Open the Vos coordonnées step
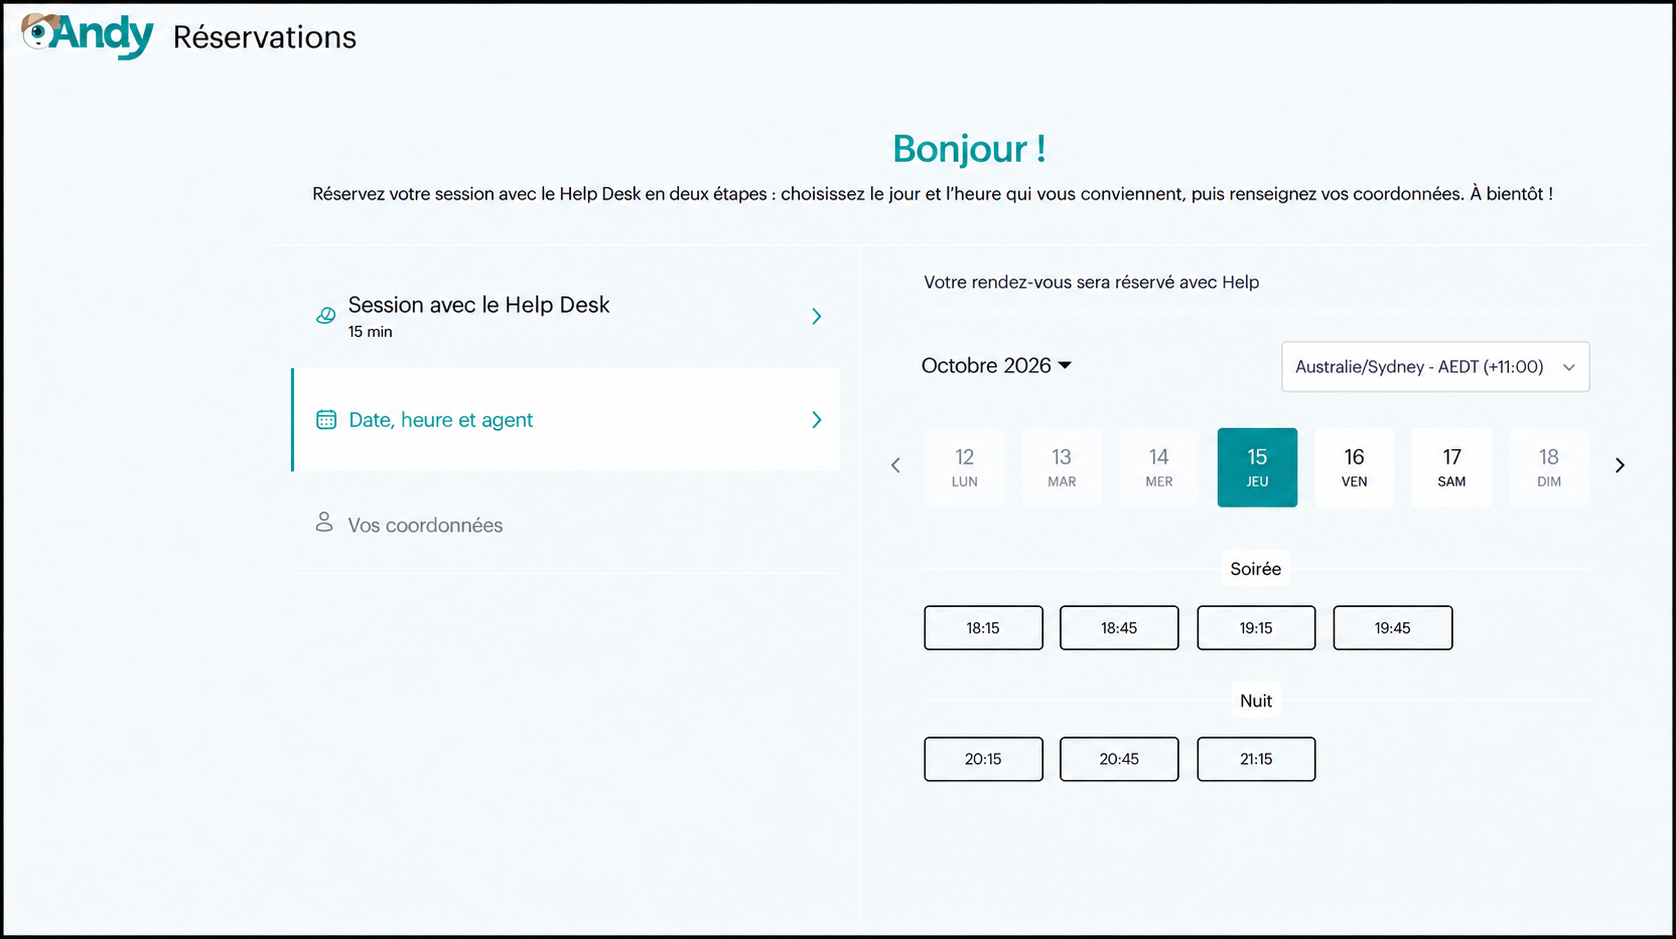Screen dimensions: 1676x939 pos(566,524)
